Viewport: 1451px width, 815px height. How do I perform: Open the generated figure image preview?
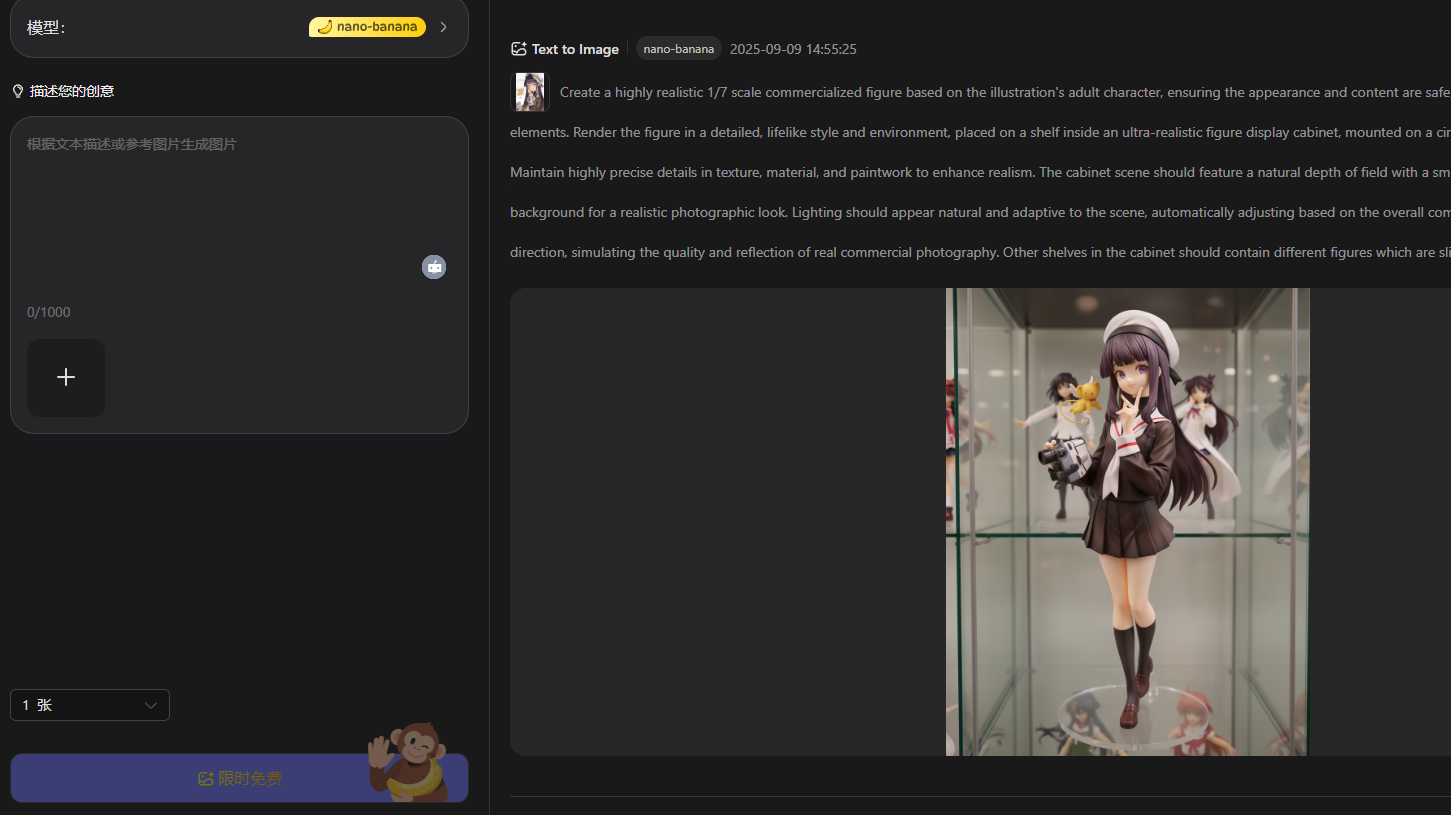click(1127, 521)
